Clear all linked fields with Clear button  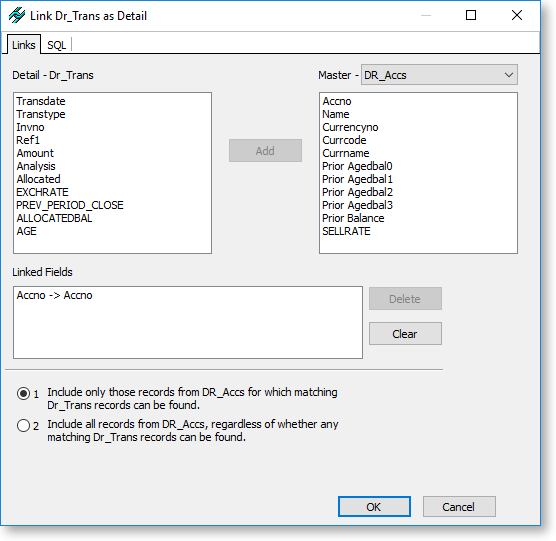pyautogui.click(x=405, y=334)
